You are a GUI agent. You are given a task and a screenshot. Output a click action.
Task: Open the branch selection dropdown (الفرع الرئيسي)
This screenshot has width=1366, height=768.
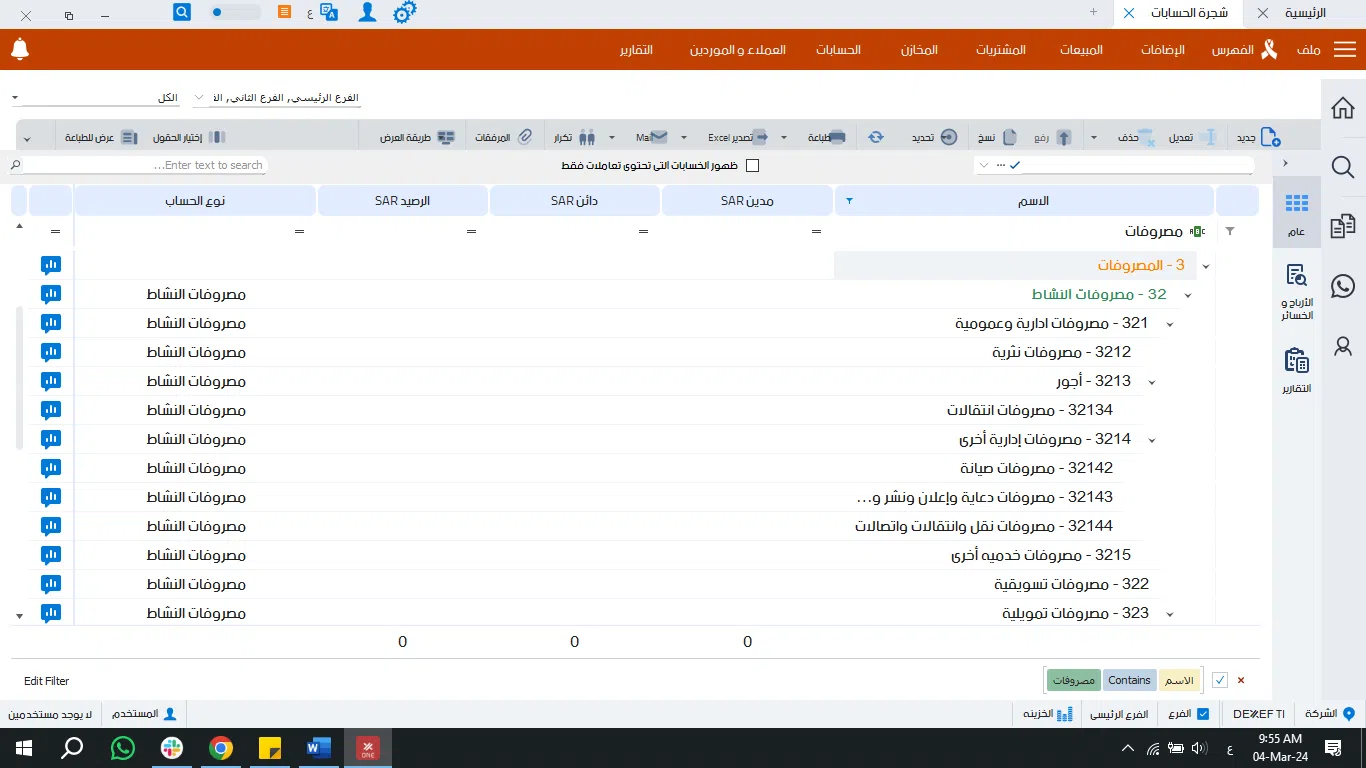coord(277,98)
